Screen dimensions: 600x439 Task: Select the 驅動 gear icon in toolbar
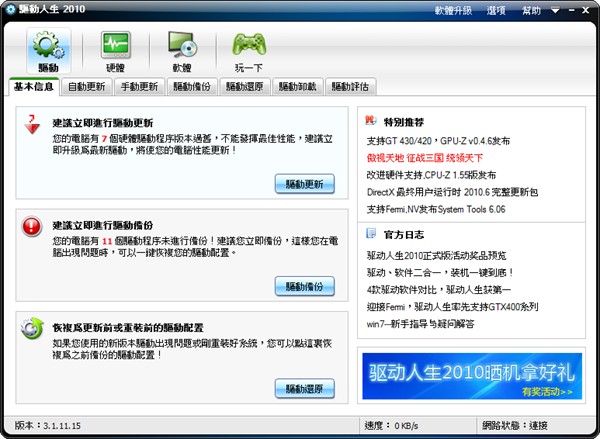point(49,50)
